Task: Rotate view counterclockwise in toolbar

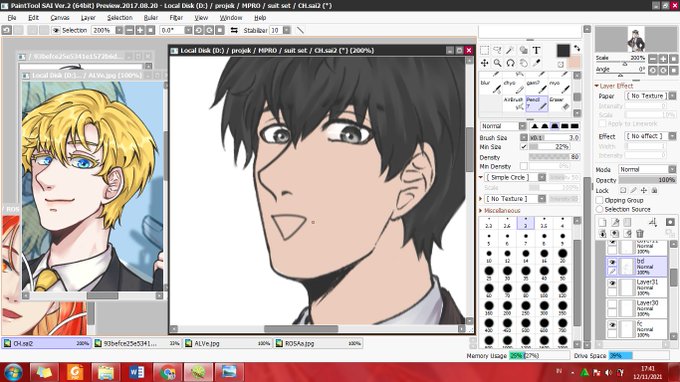Action: click(199, 30)
